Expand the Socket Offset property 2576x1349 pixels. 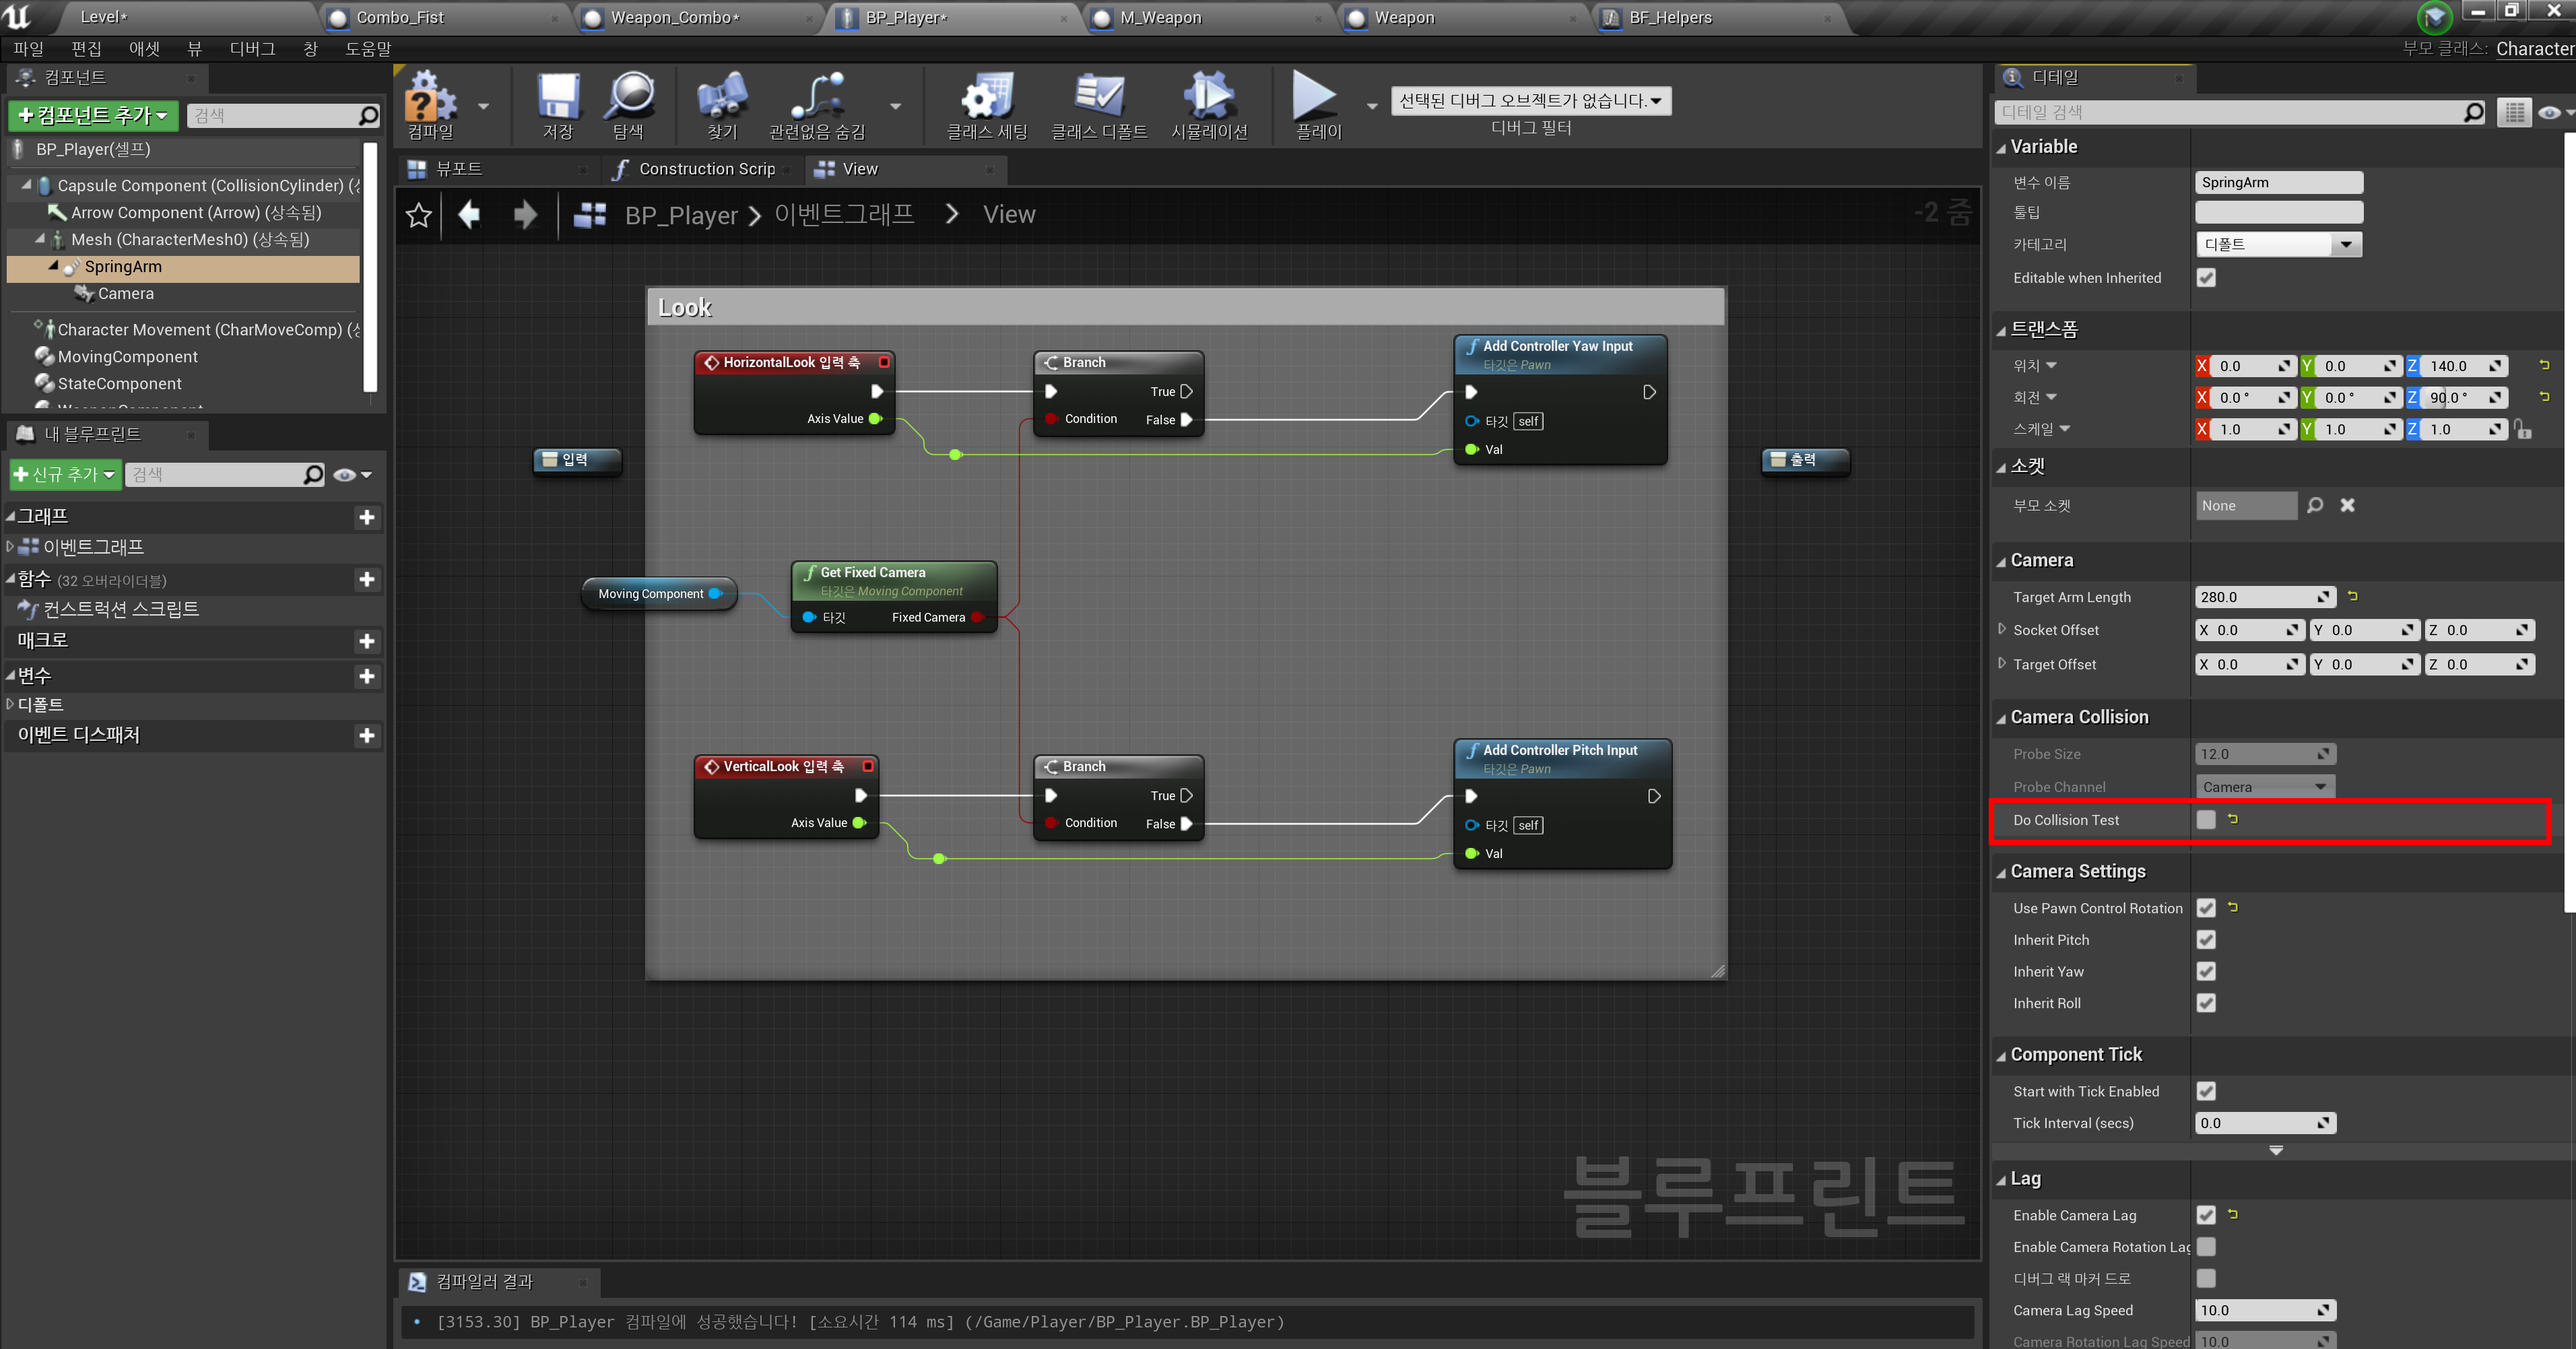pos(2002,629)
